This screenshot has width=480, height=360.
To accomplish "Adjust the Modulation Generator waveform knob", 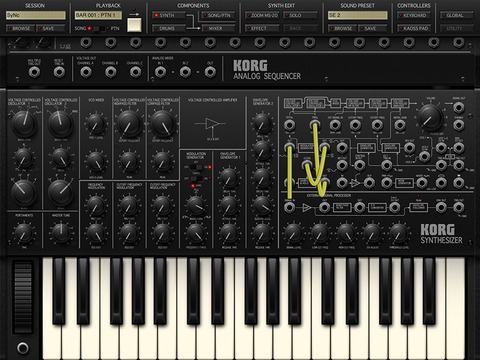I will [196, 206].
